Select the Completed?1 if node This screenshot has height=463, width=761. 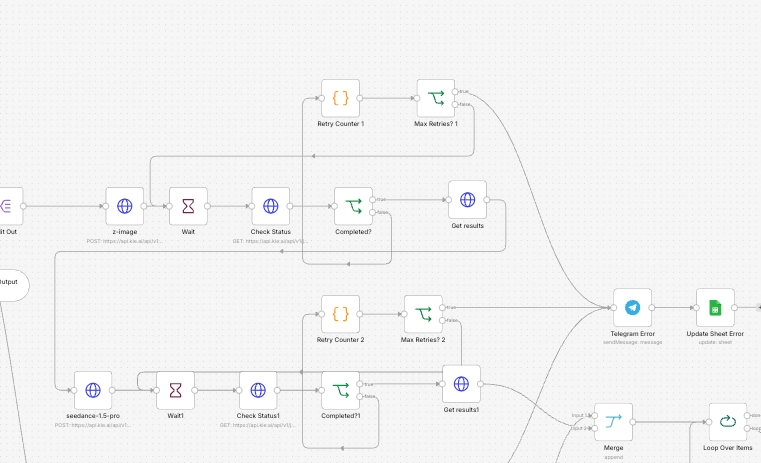[x=340, y=390]
